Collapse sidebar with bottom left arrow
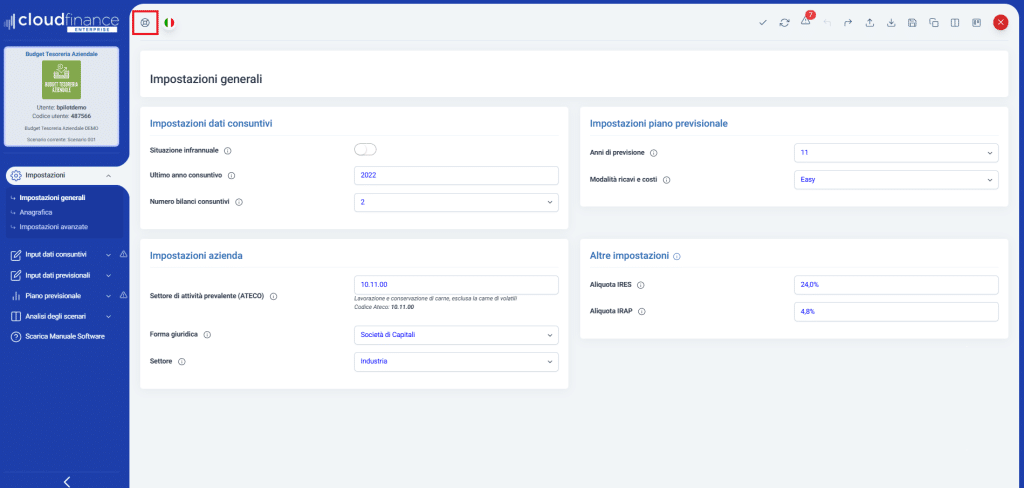Screen dimensions: 1024x488 pyautogui.click(x=67, y=481)
